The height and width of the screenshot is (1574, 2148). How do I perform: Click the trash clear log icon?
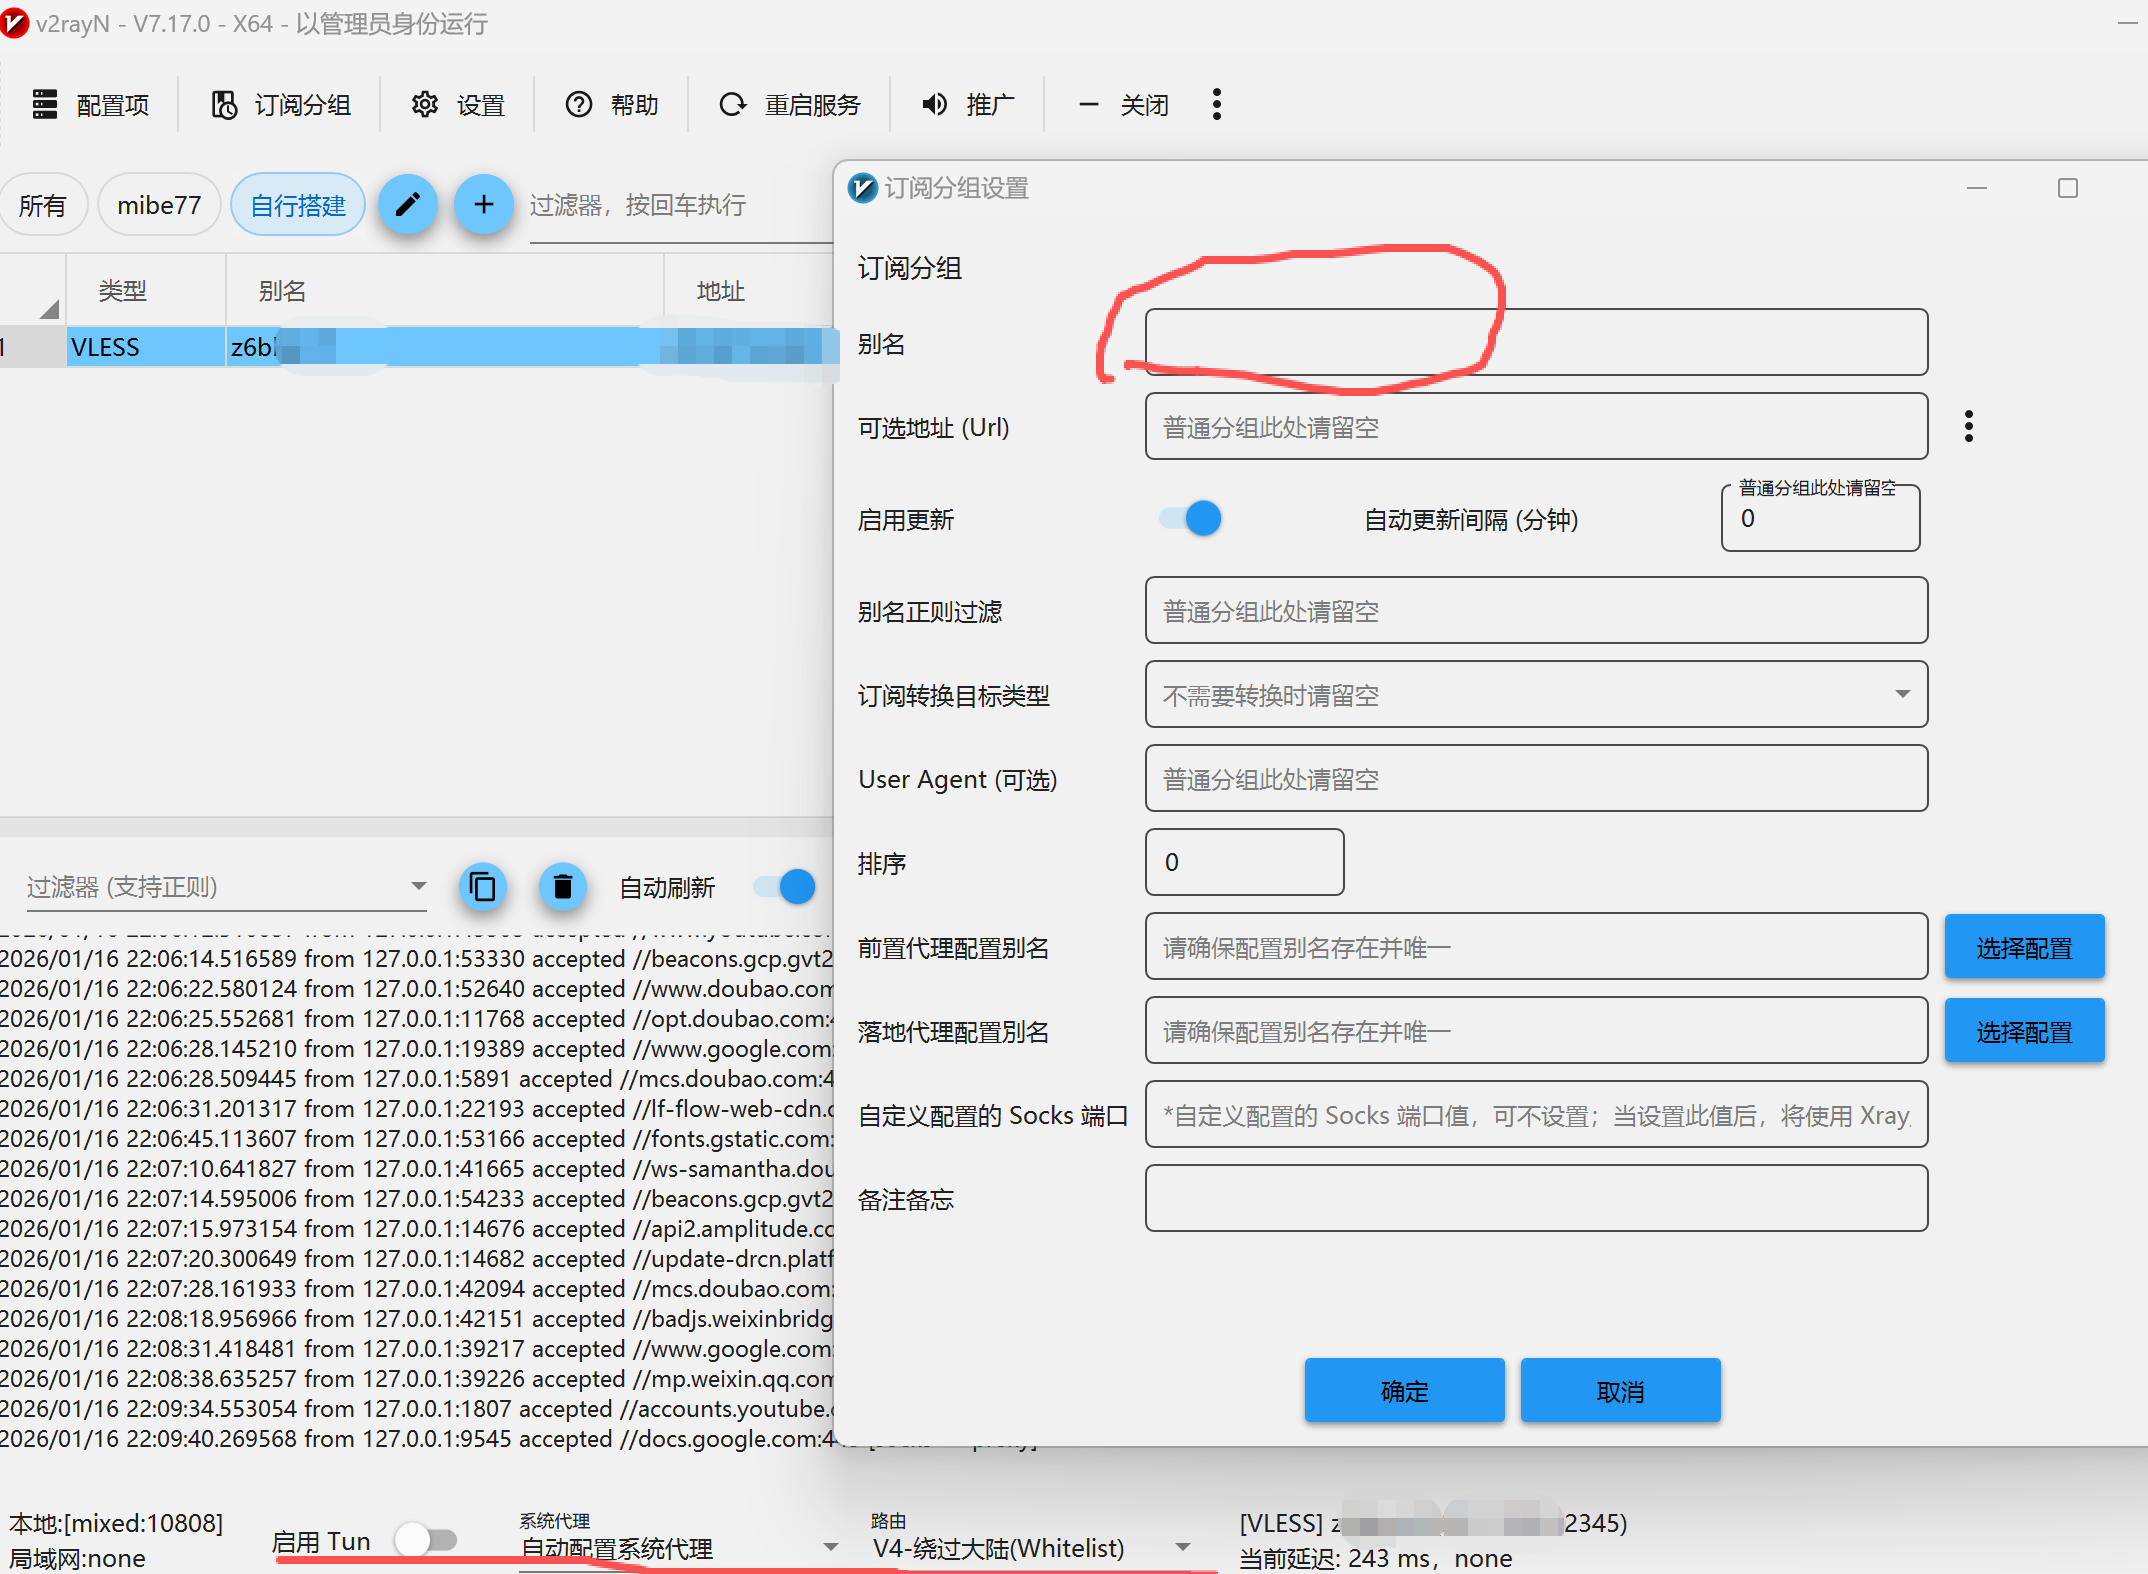pos(563,887)
